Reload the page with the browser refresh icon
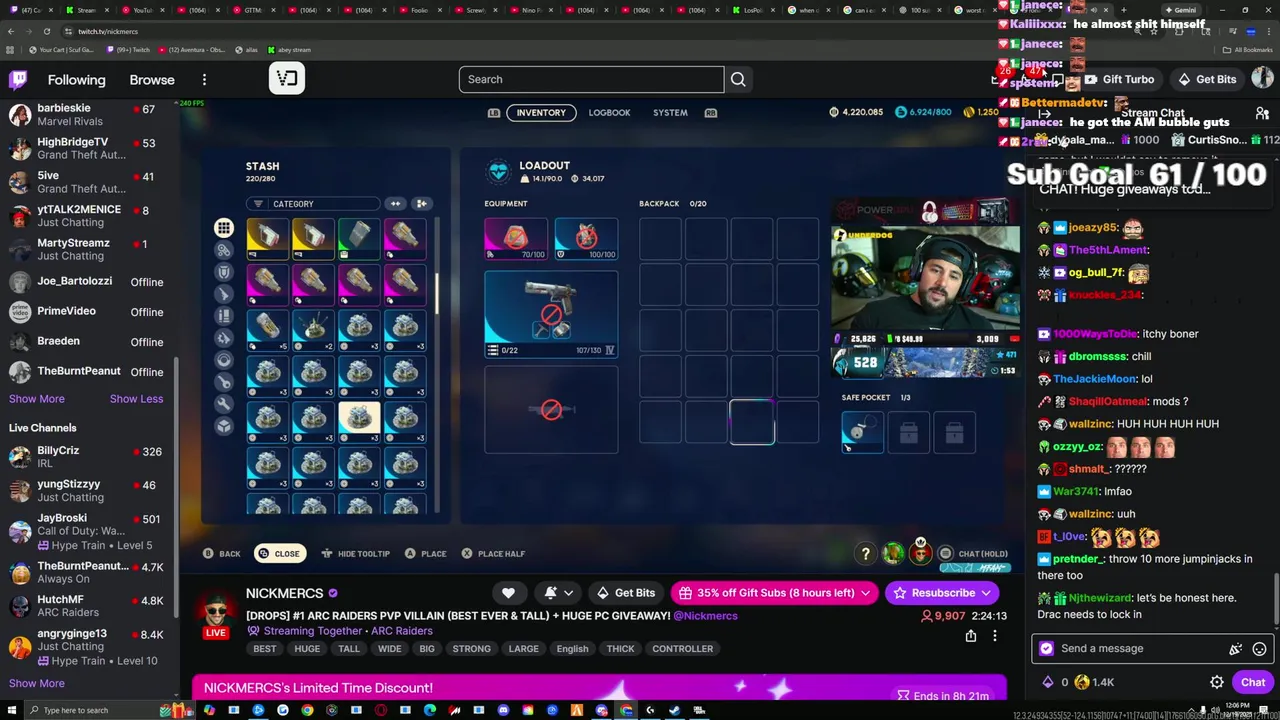The width and height of the screenshot is (1280, 720). 46,31
